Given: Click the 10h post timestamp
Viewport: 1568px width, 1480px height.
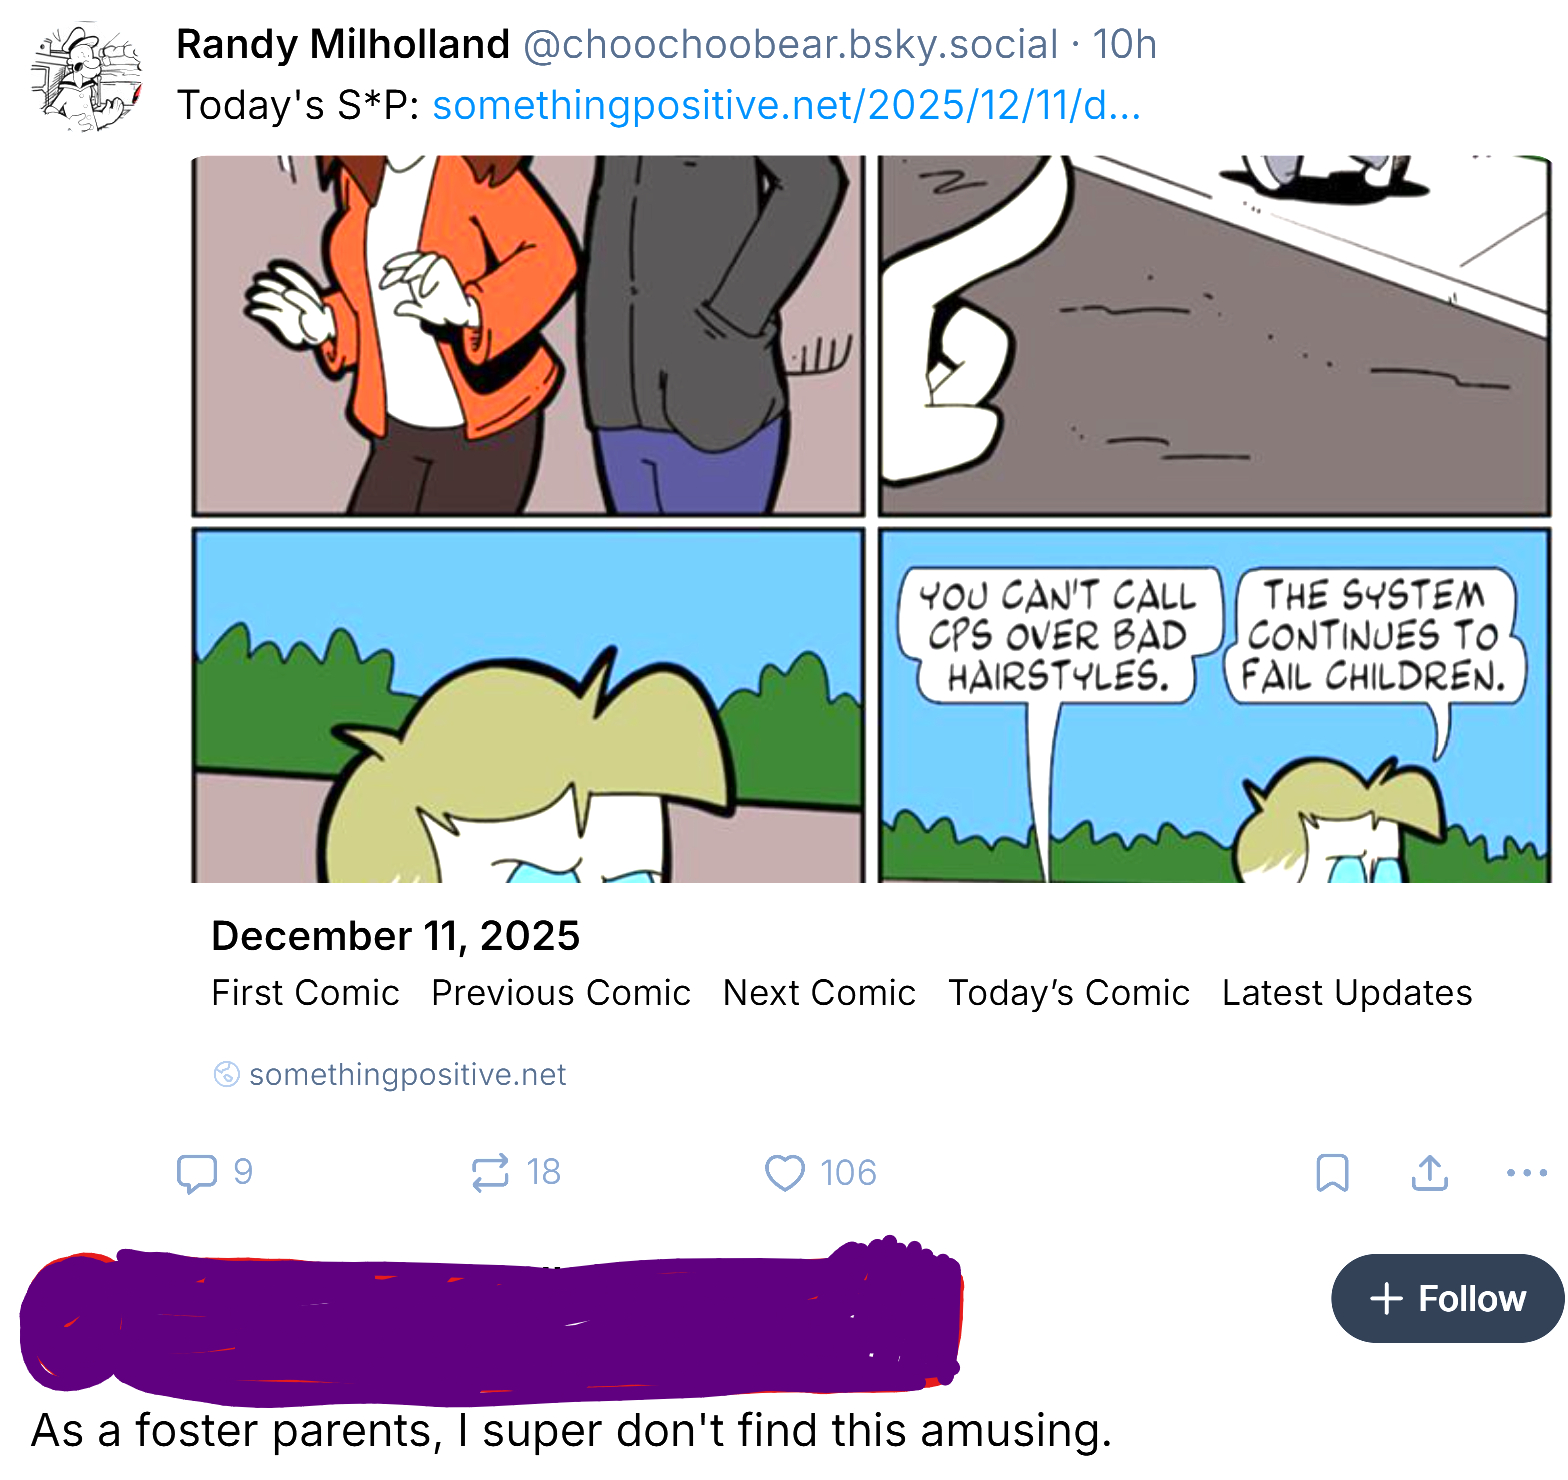Looking at the screenshot, I should coord(1124,45).
